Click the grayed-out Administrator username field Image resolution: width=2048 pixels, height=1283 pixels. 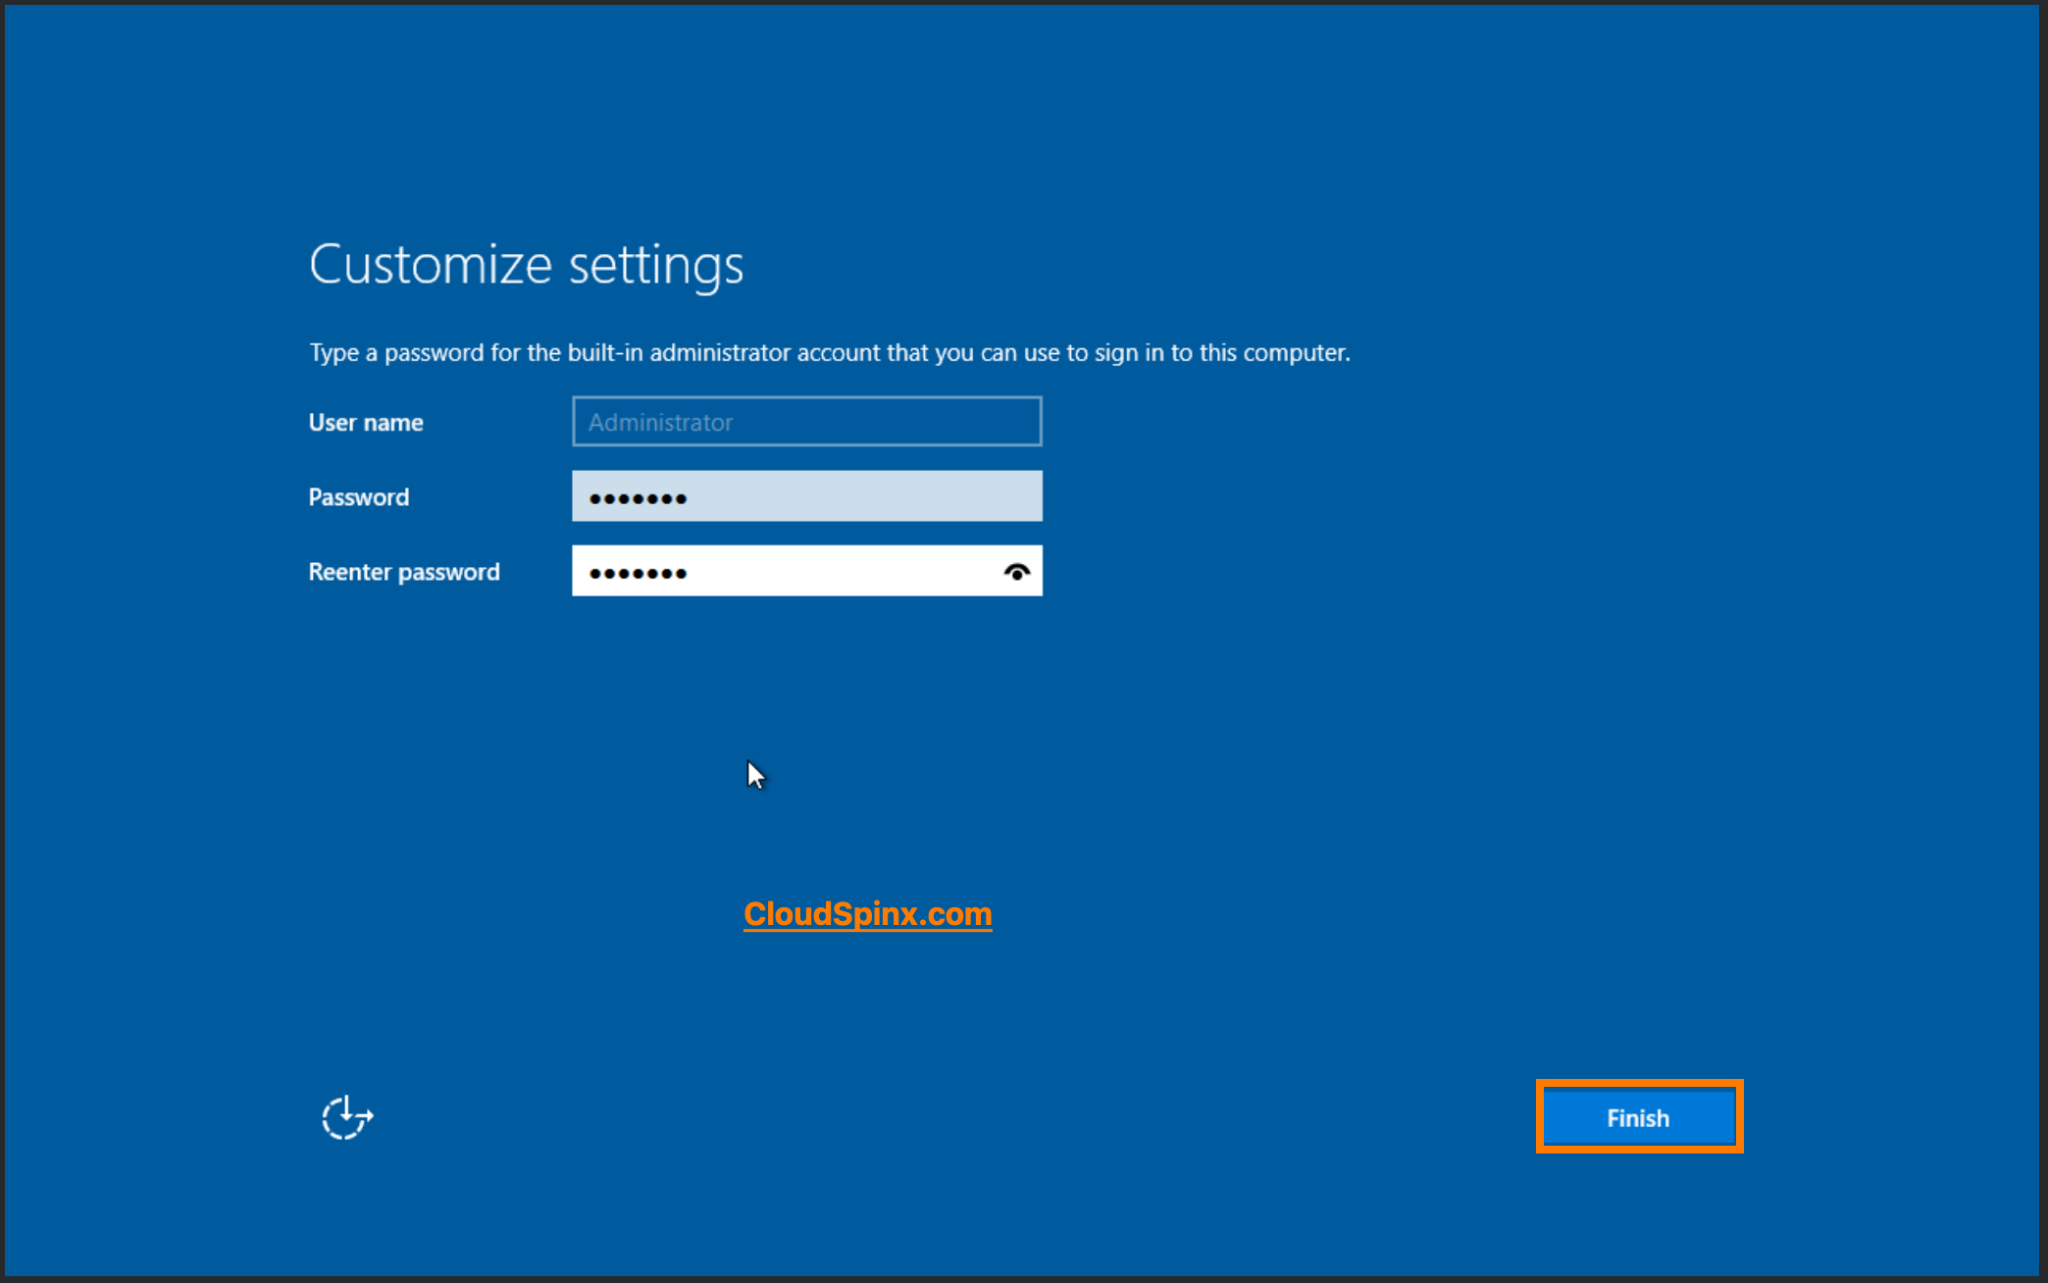click(806, 421)
